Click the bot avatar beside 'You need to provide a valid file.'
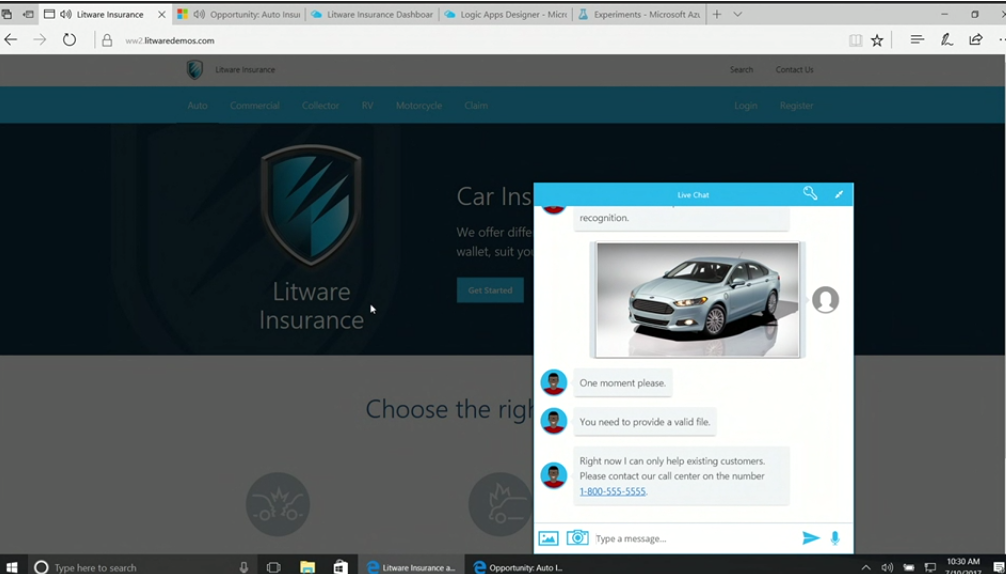 coord(553,421)
